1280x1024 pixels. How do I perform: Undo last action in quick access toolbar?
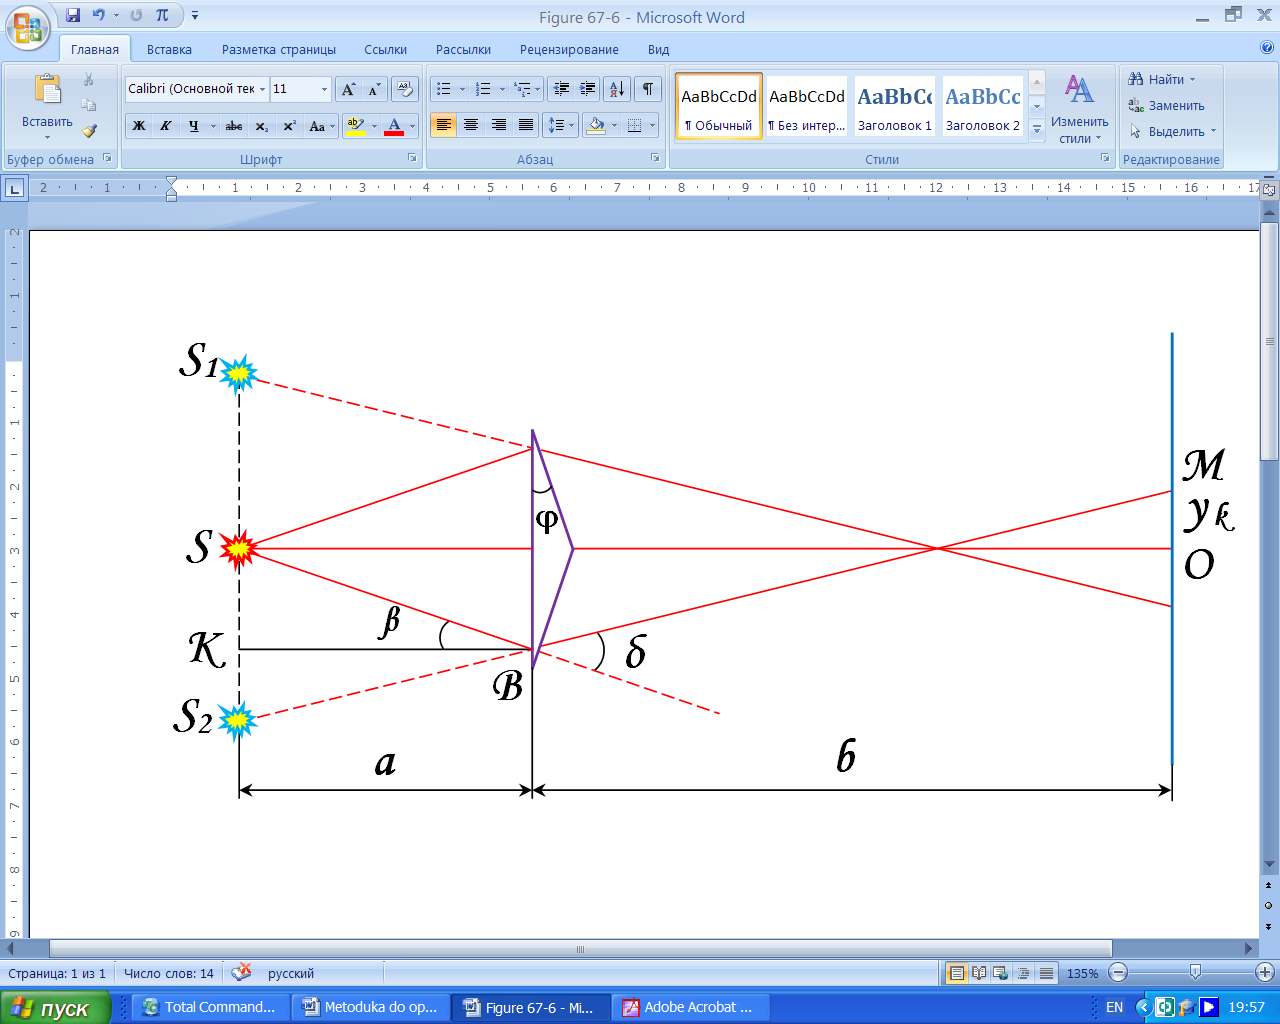pyautogui.click(x=99, y=15)
